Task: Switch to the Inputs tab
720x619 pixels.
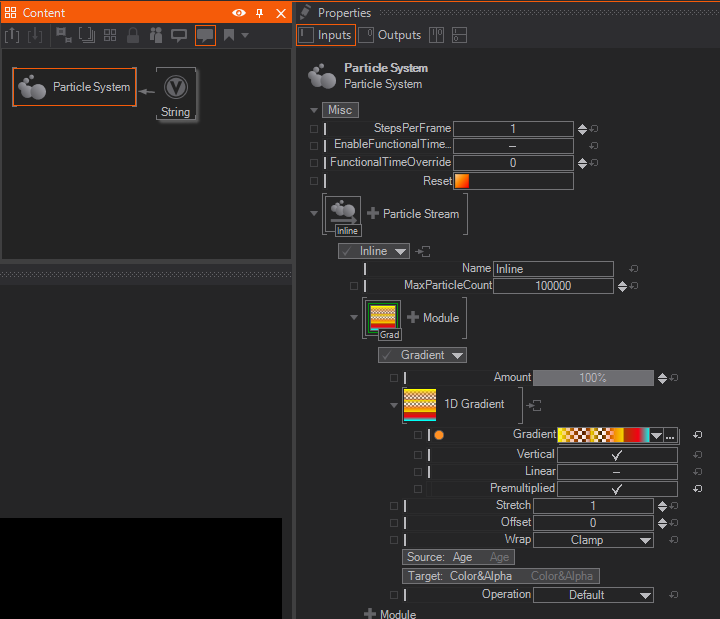Action: 326,35
